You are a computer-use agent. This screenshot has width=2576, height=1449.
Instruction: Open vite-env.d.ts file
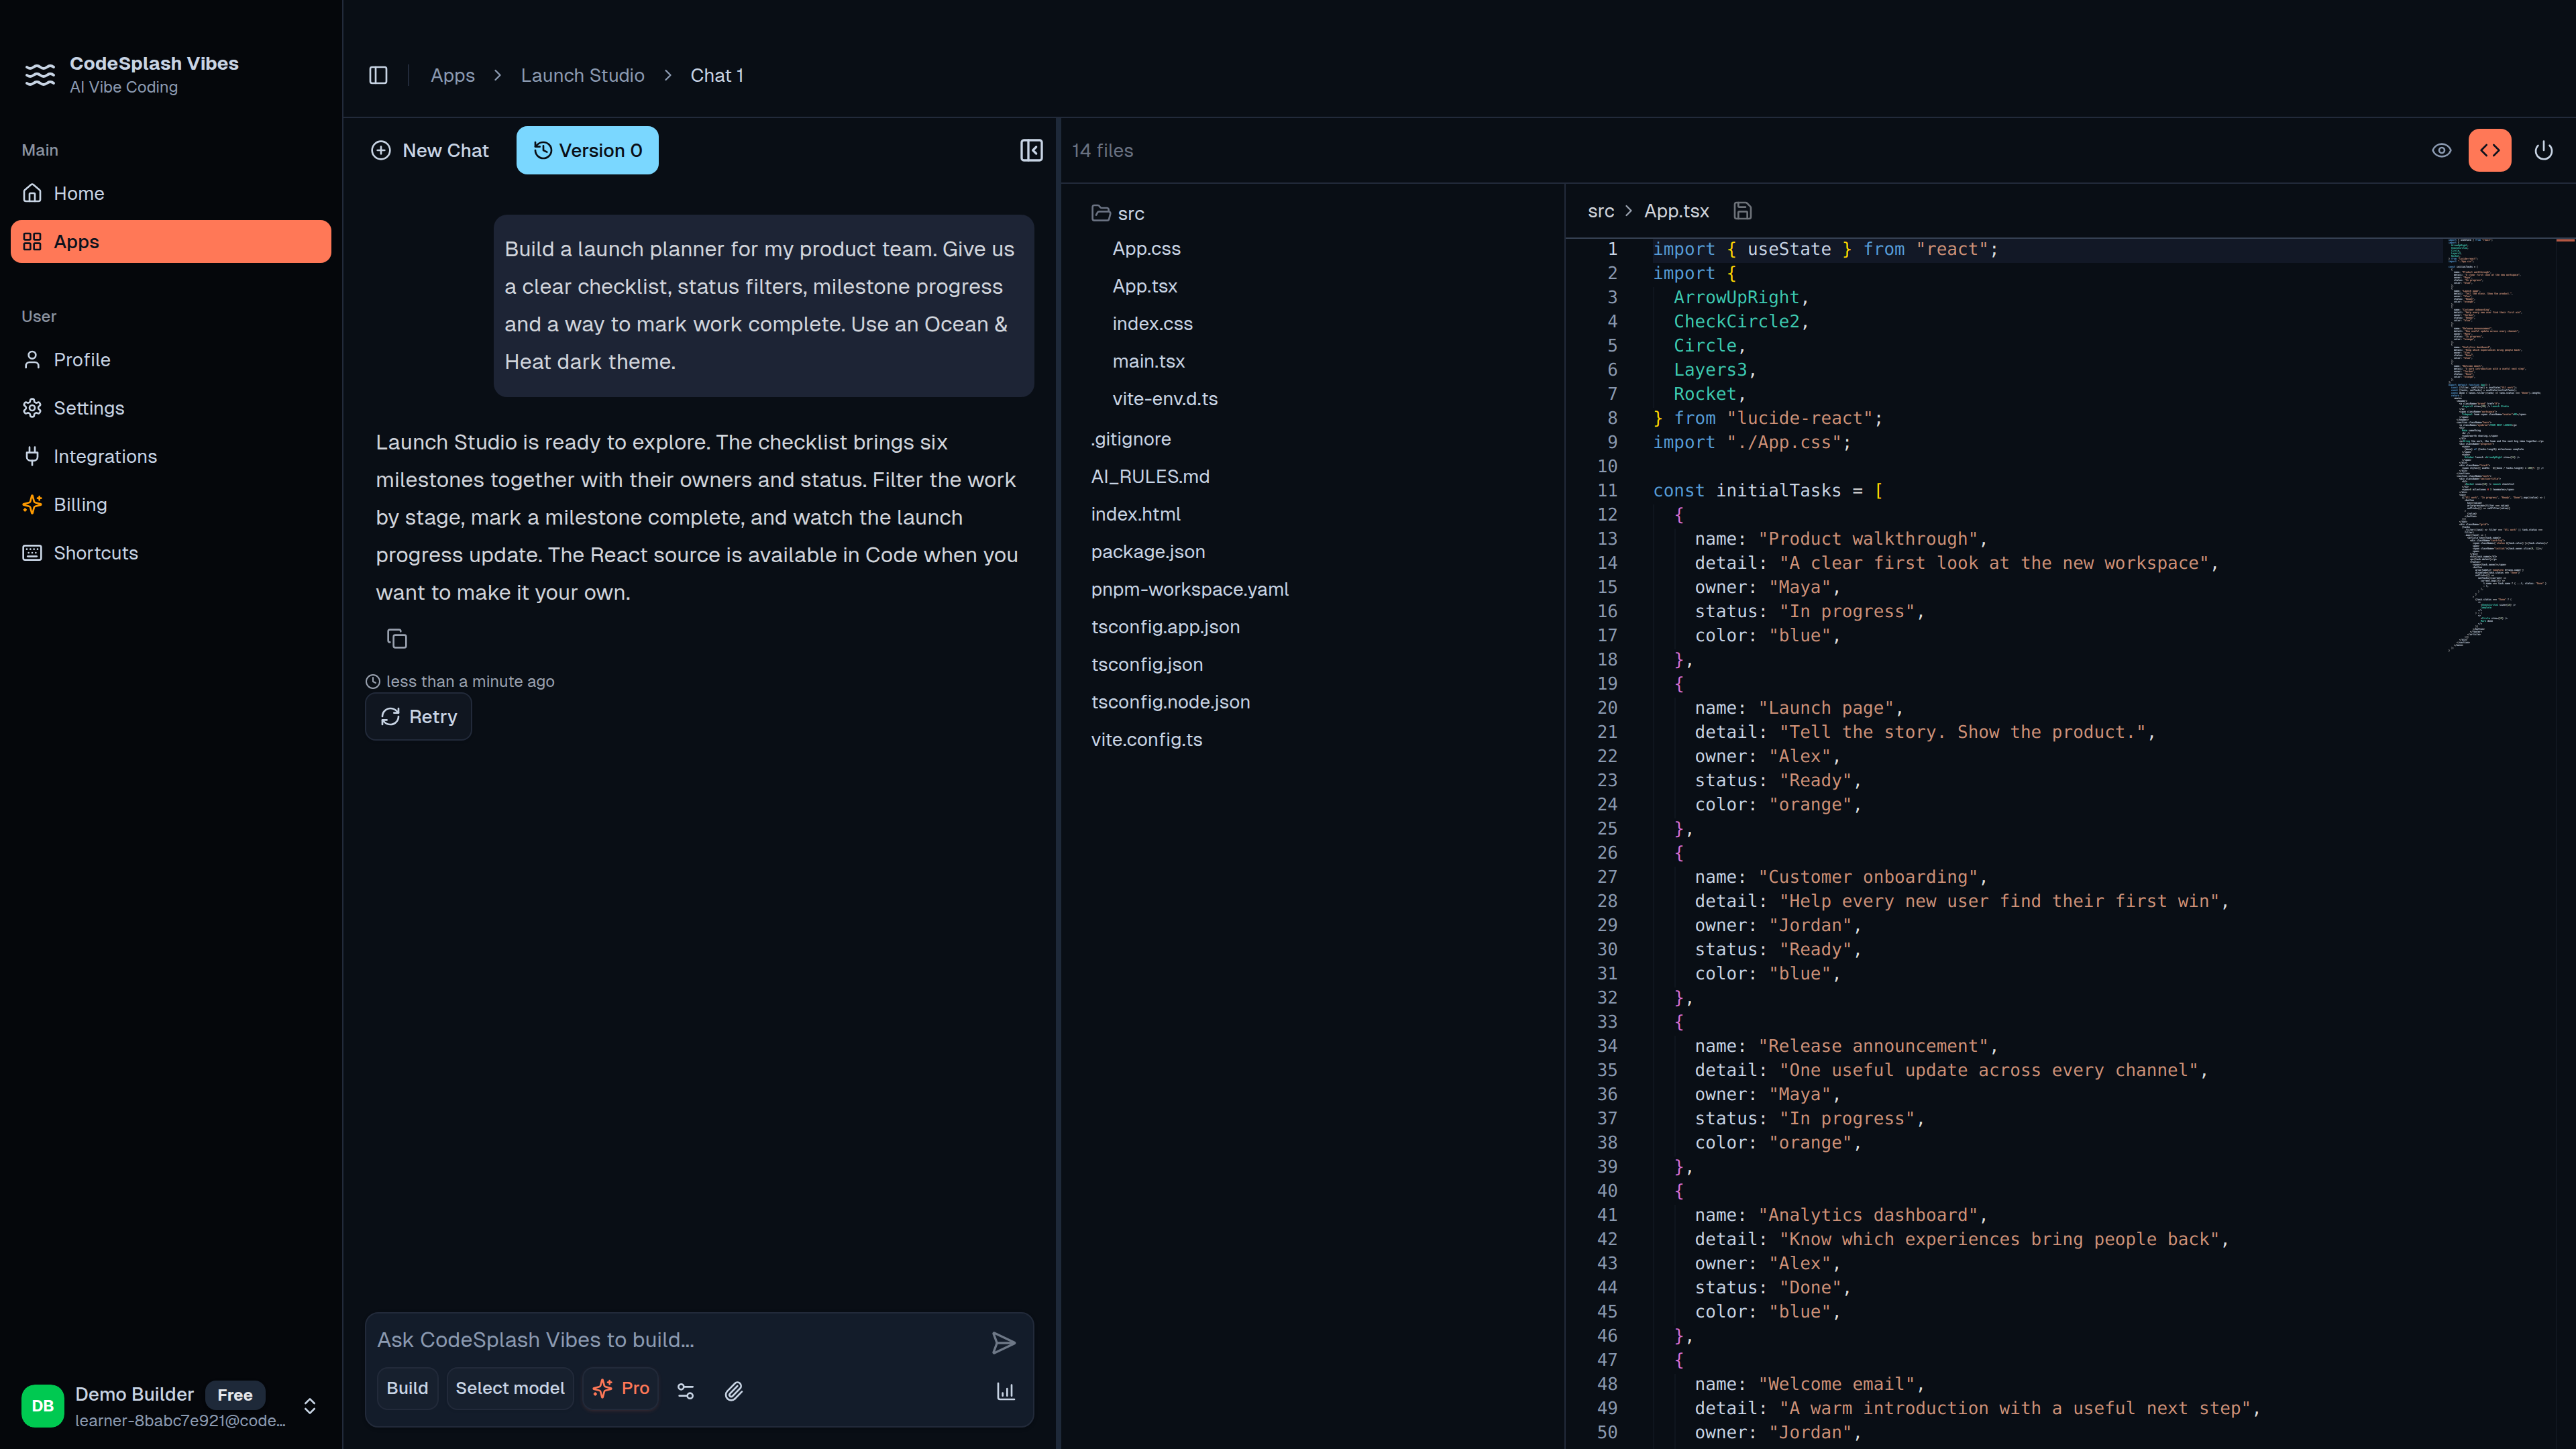(x=1164, y=398)
